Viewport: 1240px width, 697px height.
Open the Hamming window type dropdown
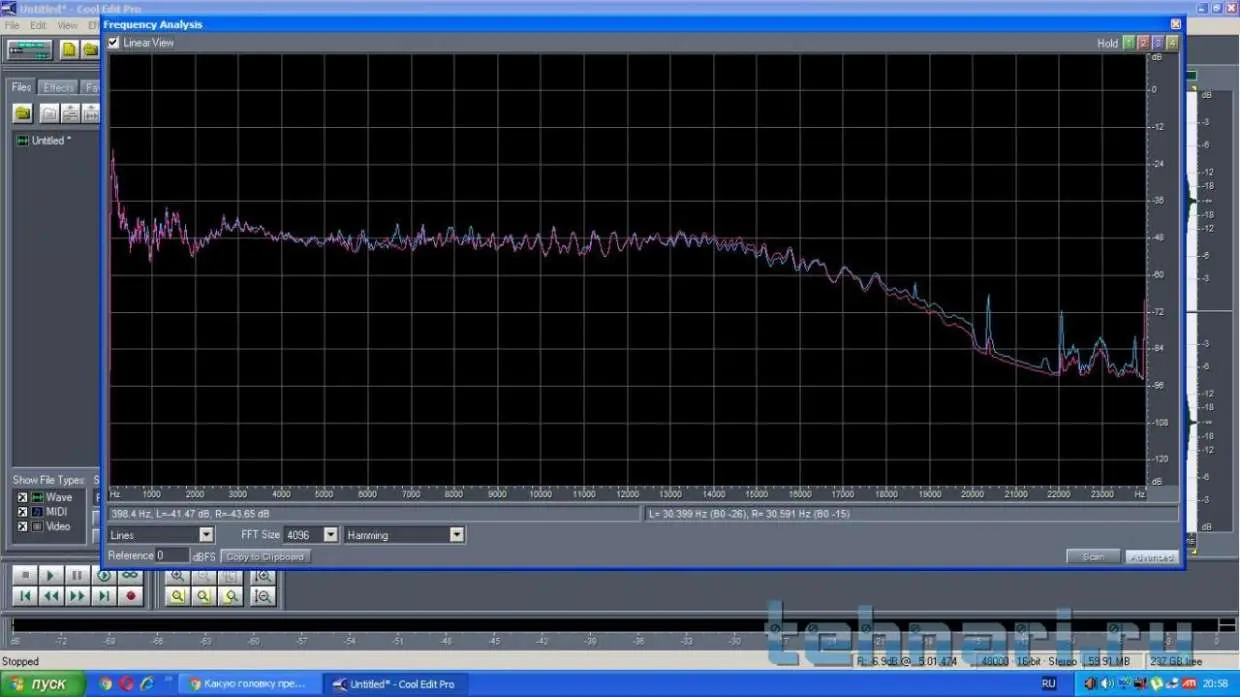(456, 535)
